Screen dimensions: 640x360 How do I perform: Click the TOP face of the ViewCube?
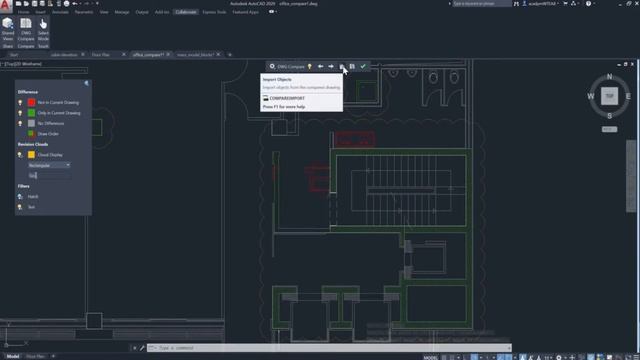pos(609,96)
